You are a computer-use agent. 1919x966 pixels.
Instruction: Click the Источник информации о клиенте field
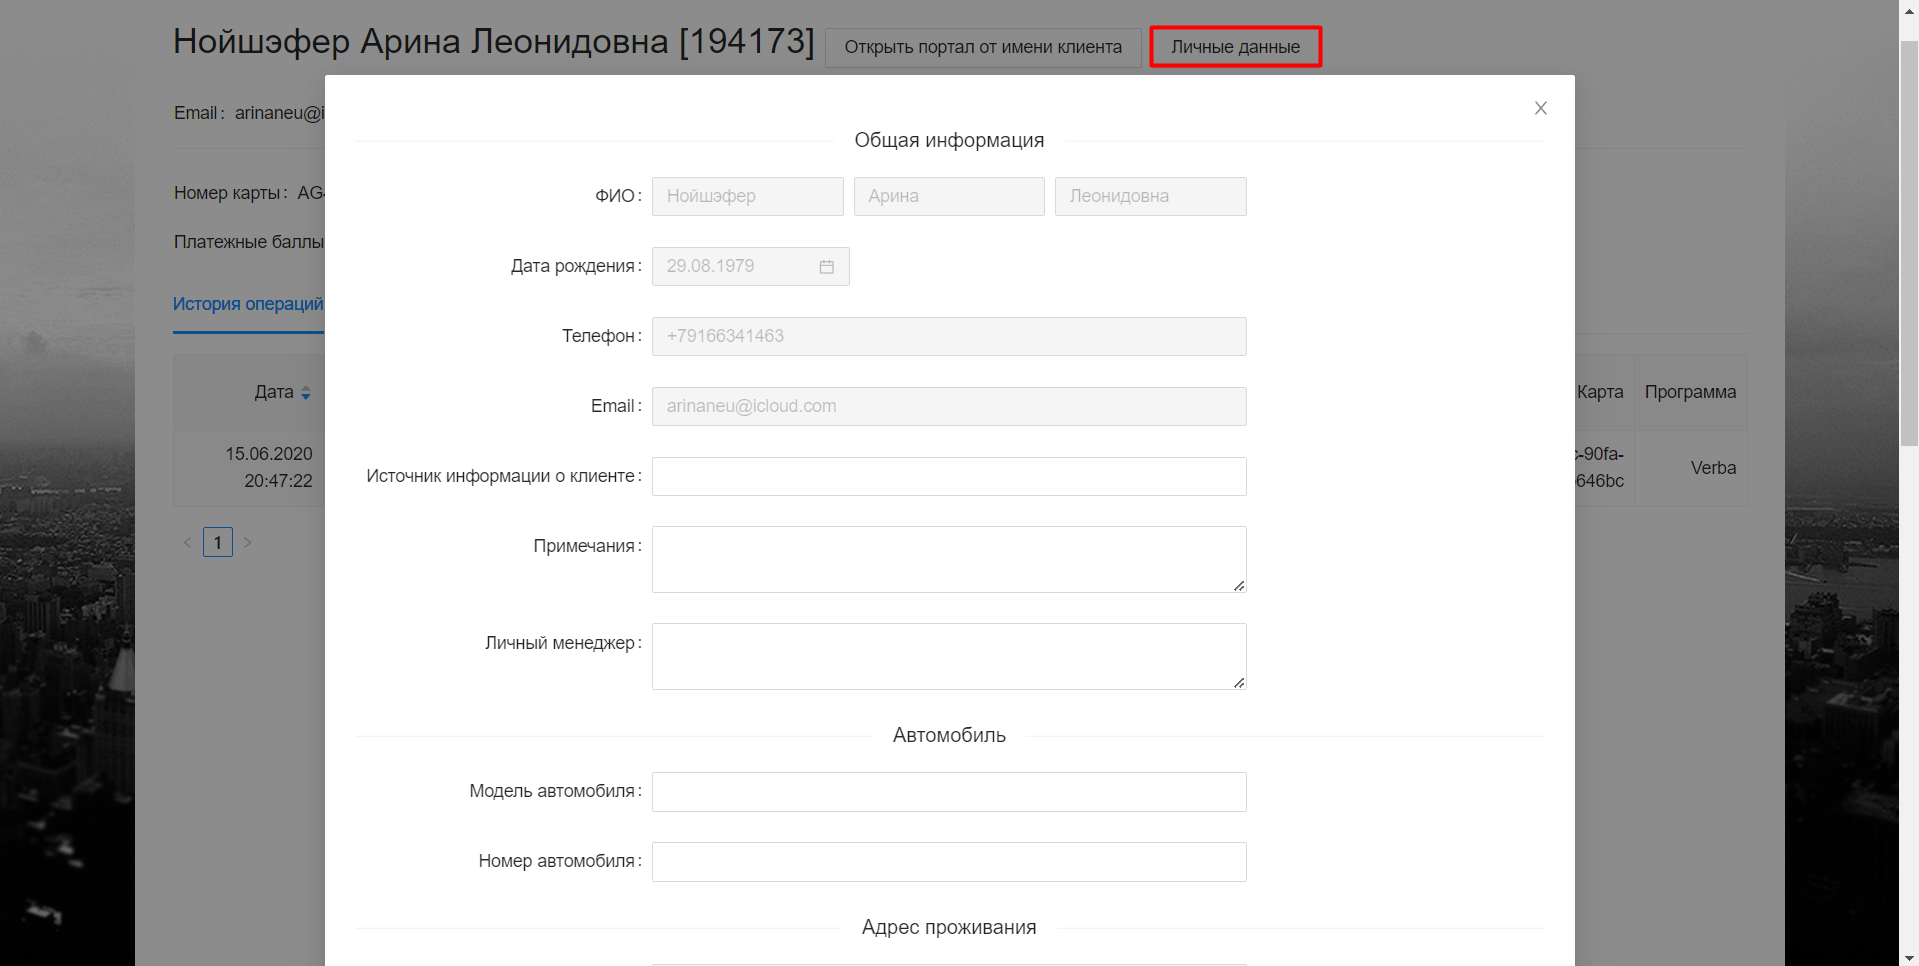click(948, 476)
